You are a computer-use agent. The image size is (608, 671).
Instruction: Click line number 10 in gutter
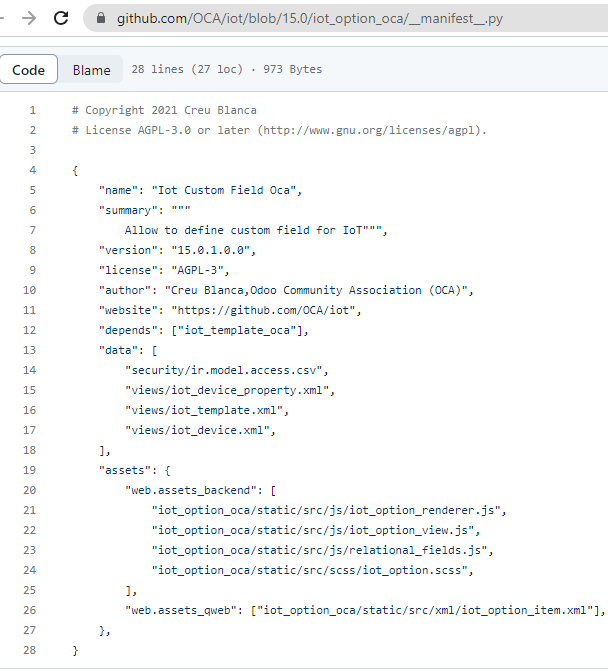click(30, 290)
